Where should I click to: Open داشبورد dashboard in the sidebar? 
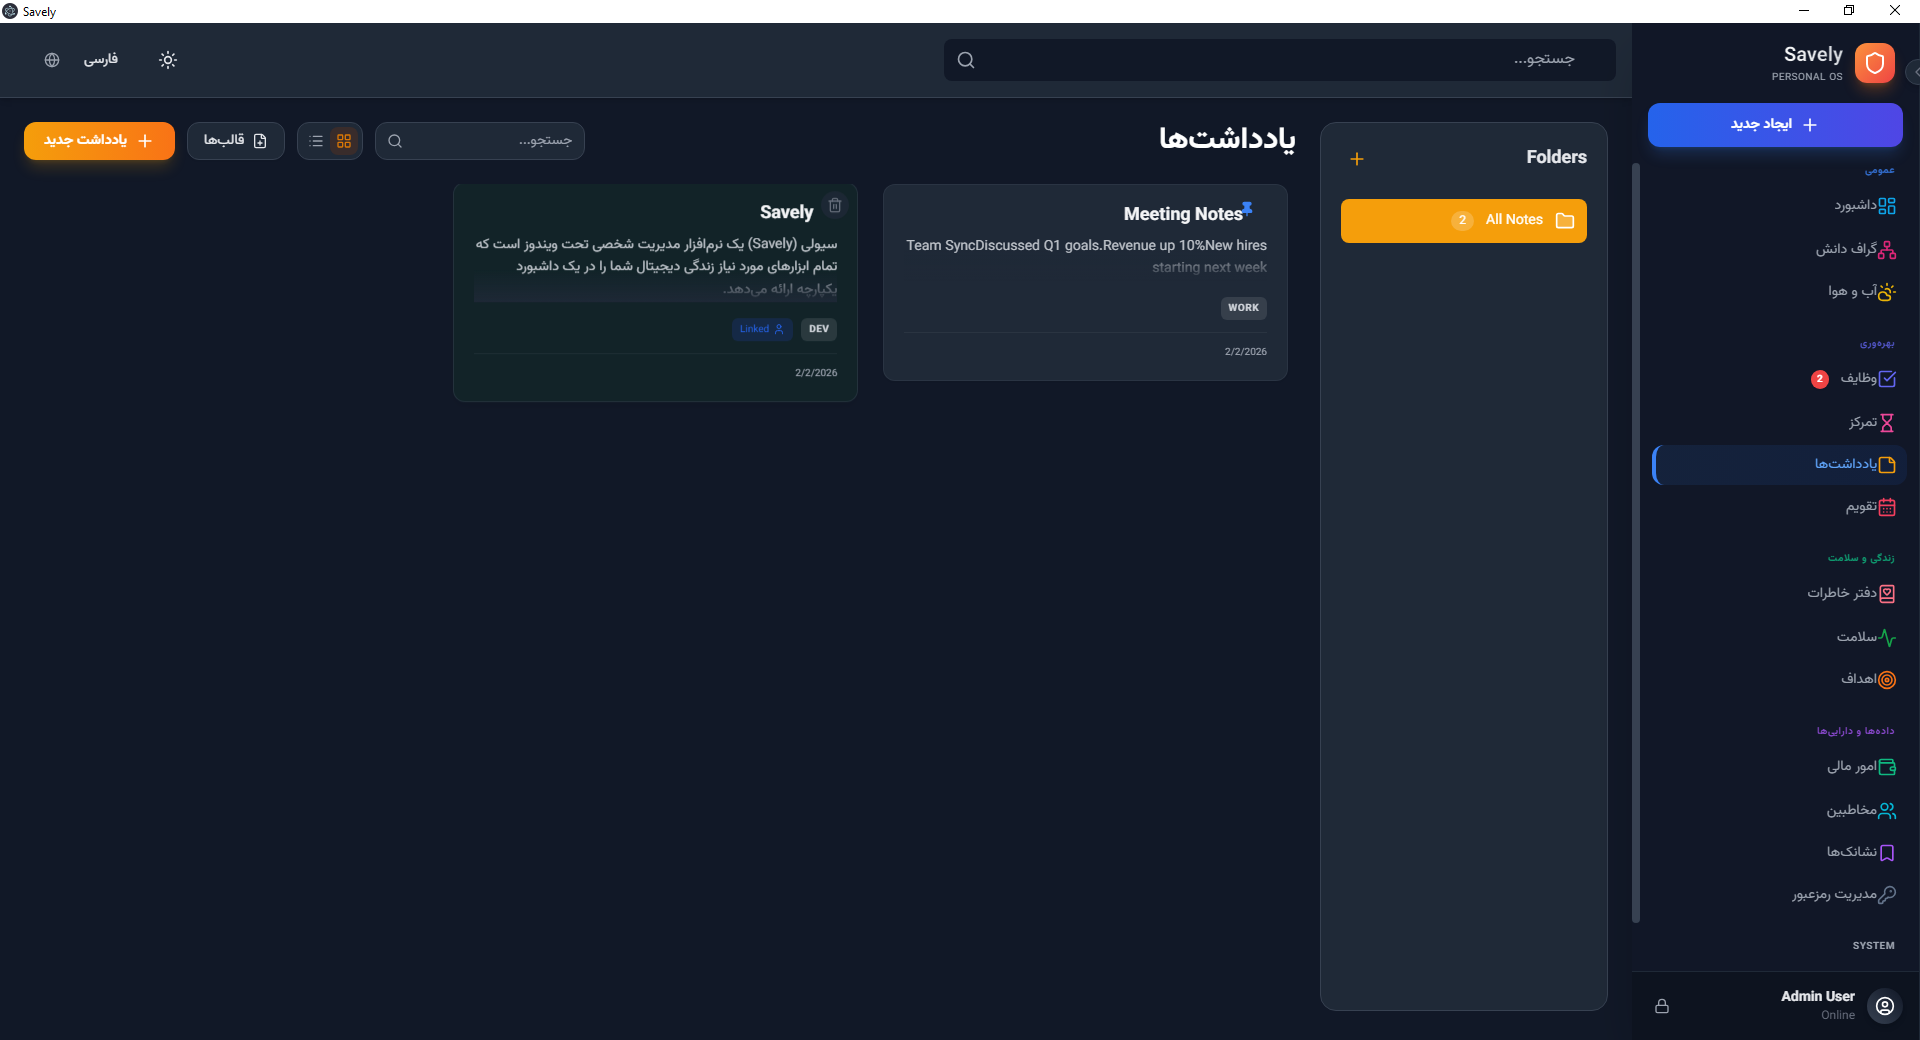point(1864,206)
